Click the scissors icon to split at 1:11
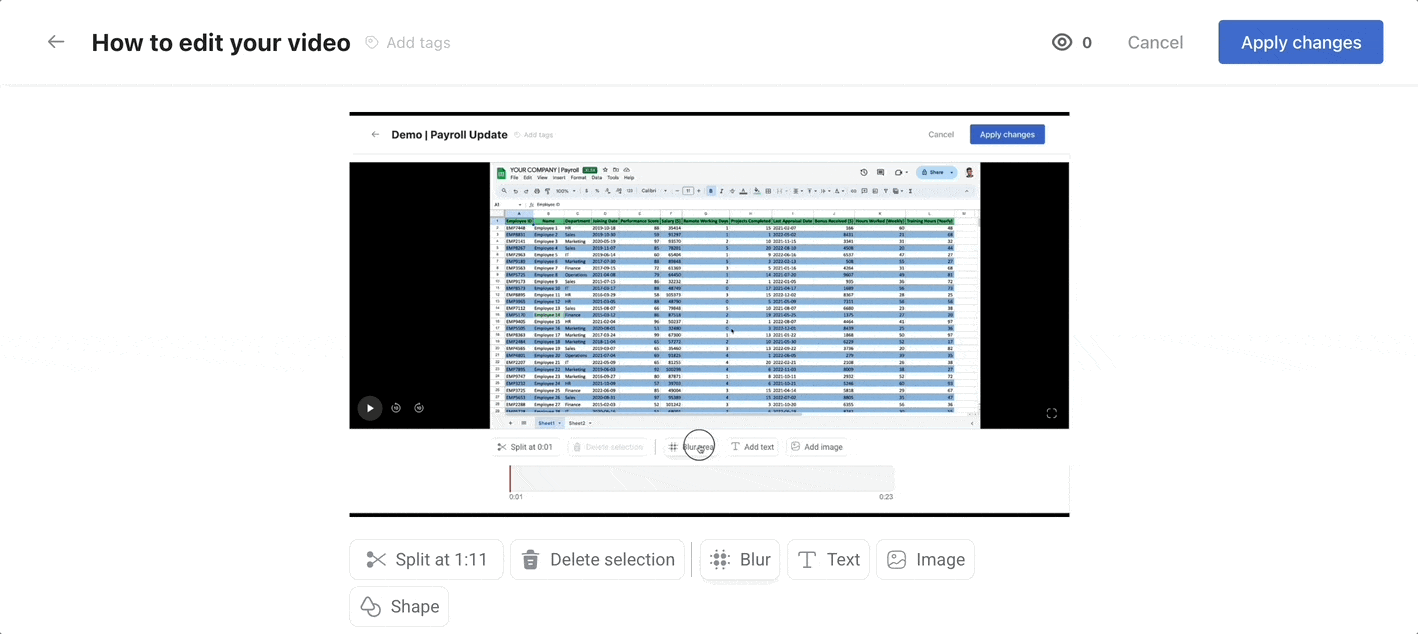The image size is (1418, 634). tap(376, 559)
